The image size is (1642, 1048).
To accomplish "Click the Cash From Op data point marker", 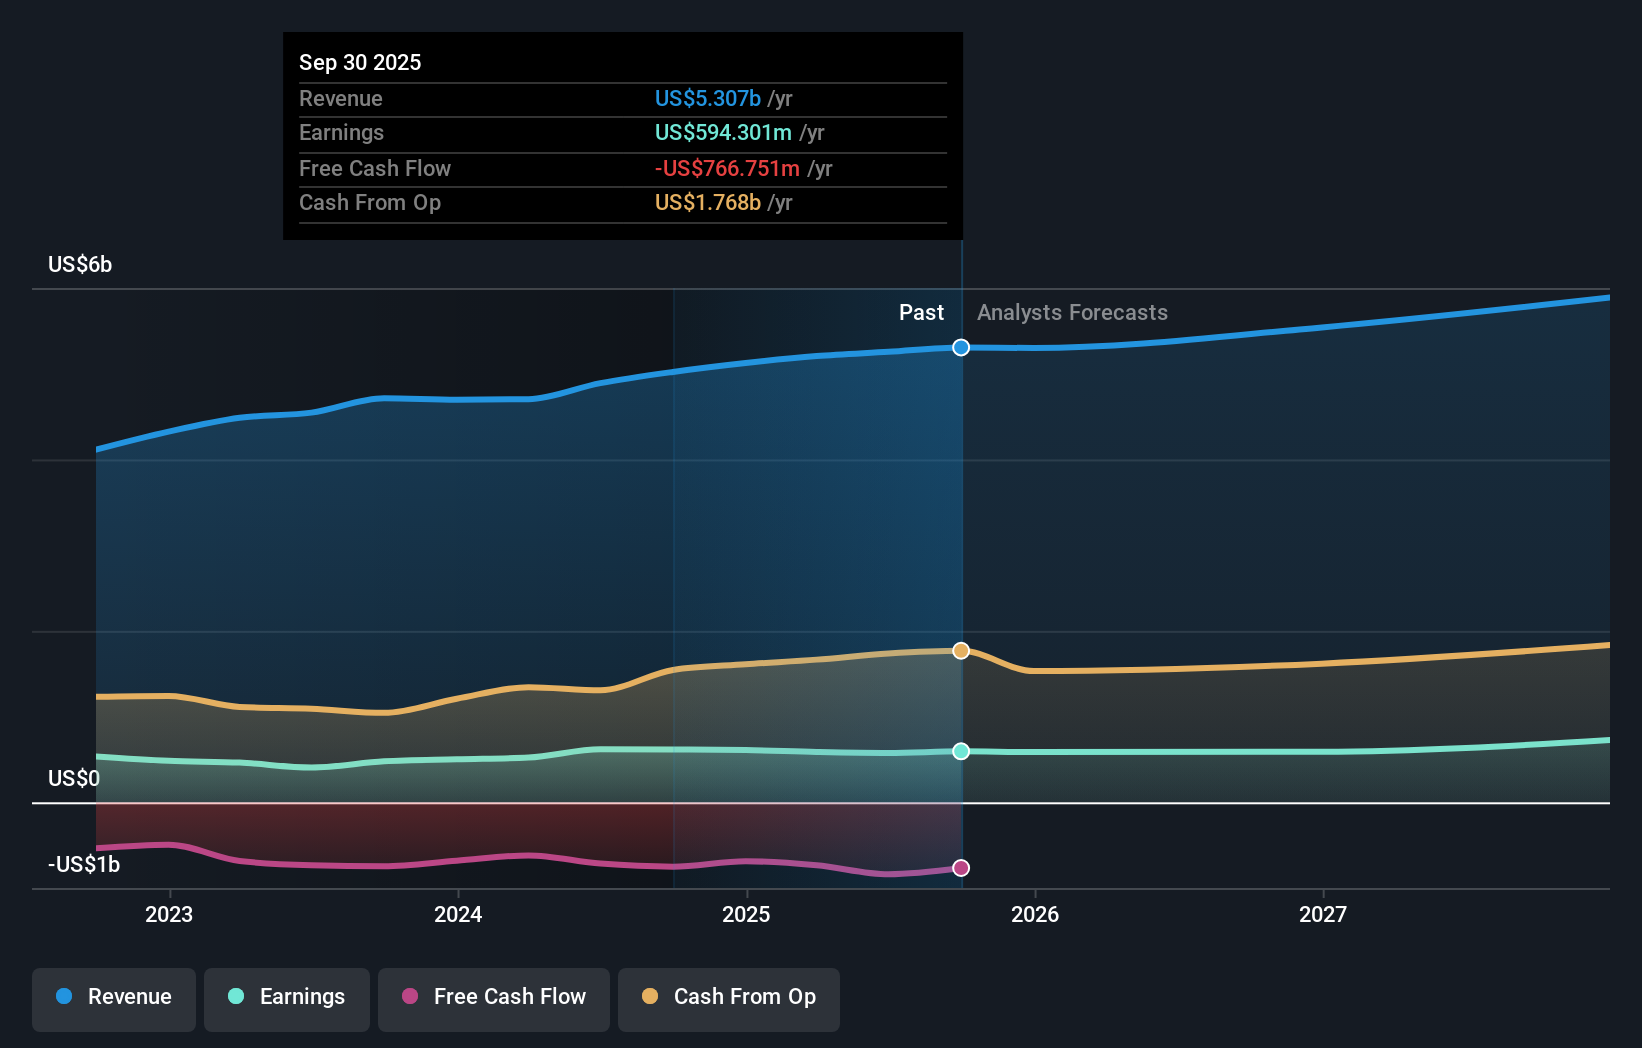I will point(961,650).
